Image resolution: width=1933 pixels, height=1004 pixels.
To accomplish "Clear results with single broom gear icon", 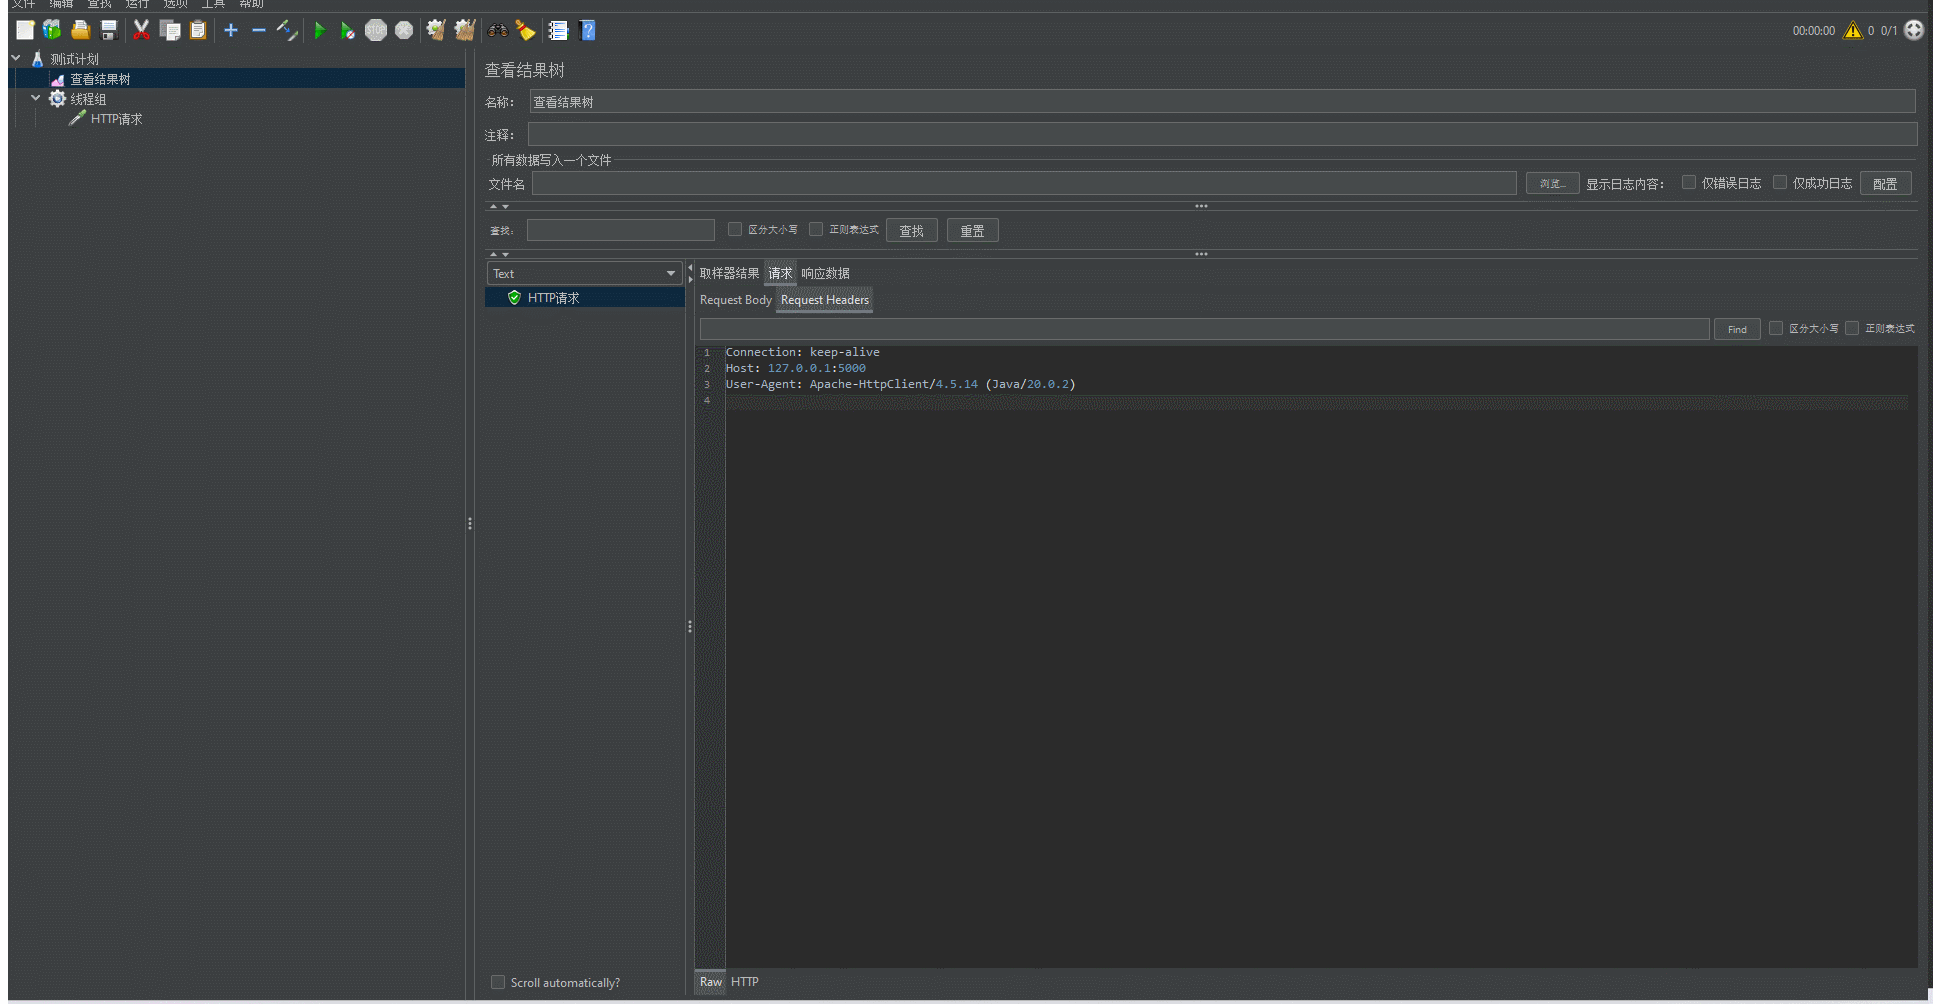I will click(436, 31).
